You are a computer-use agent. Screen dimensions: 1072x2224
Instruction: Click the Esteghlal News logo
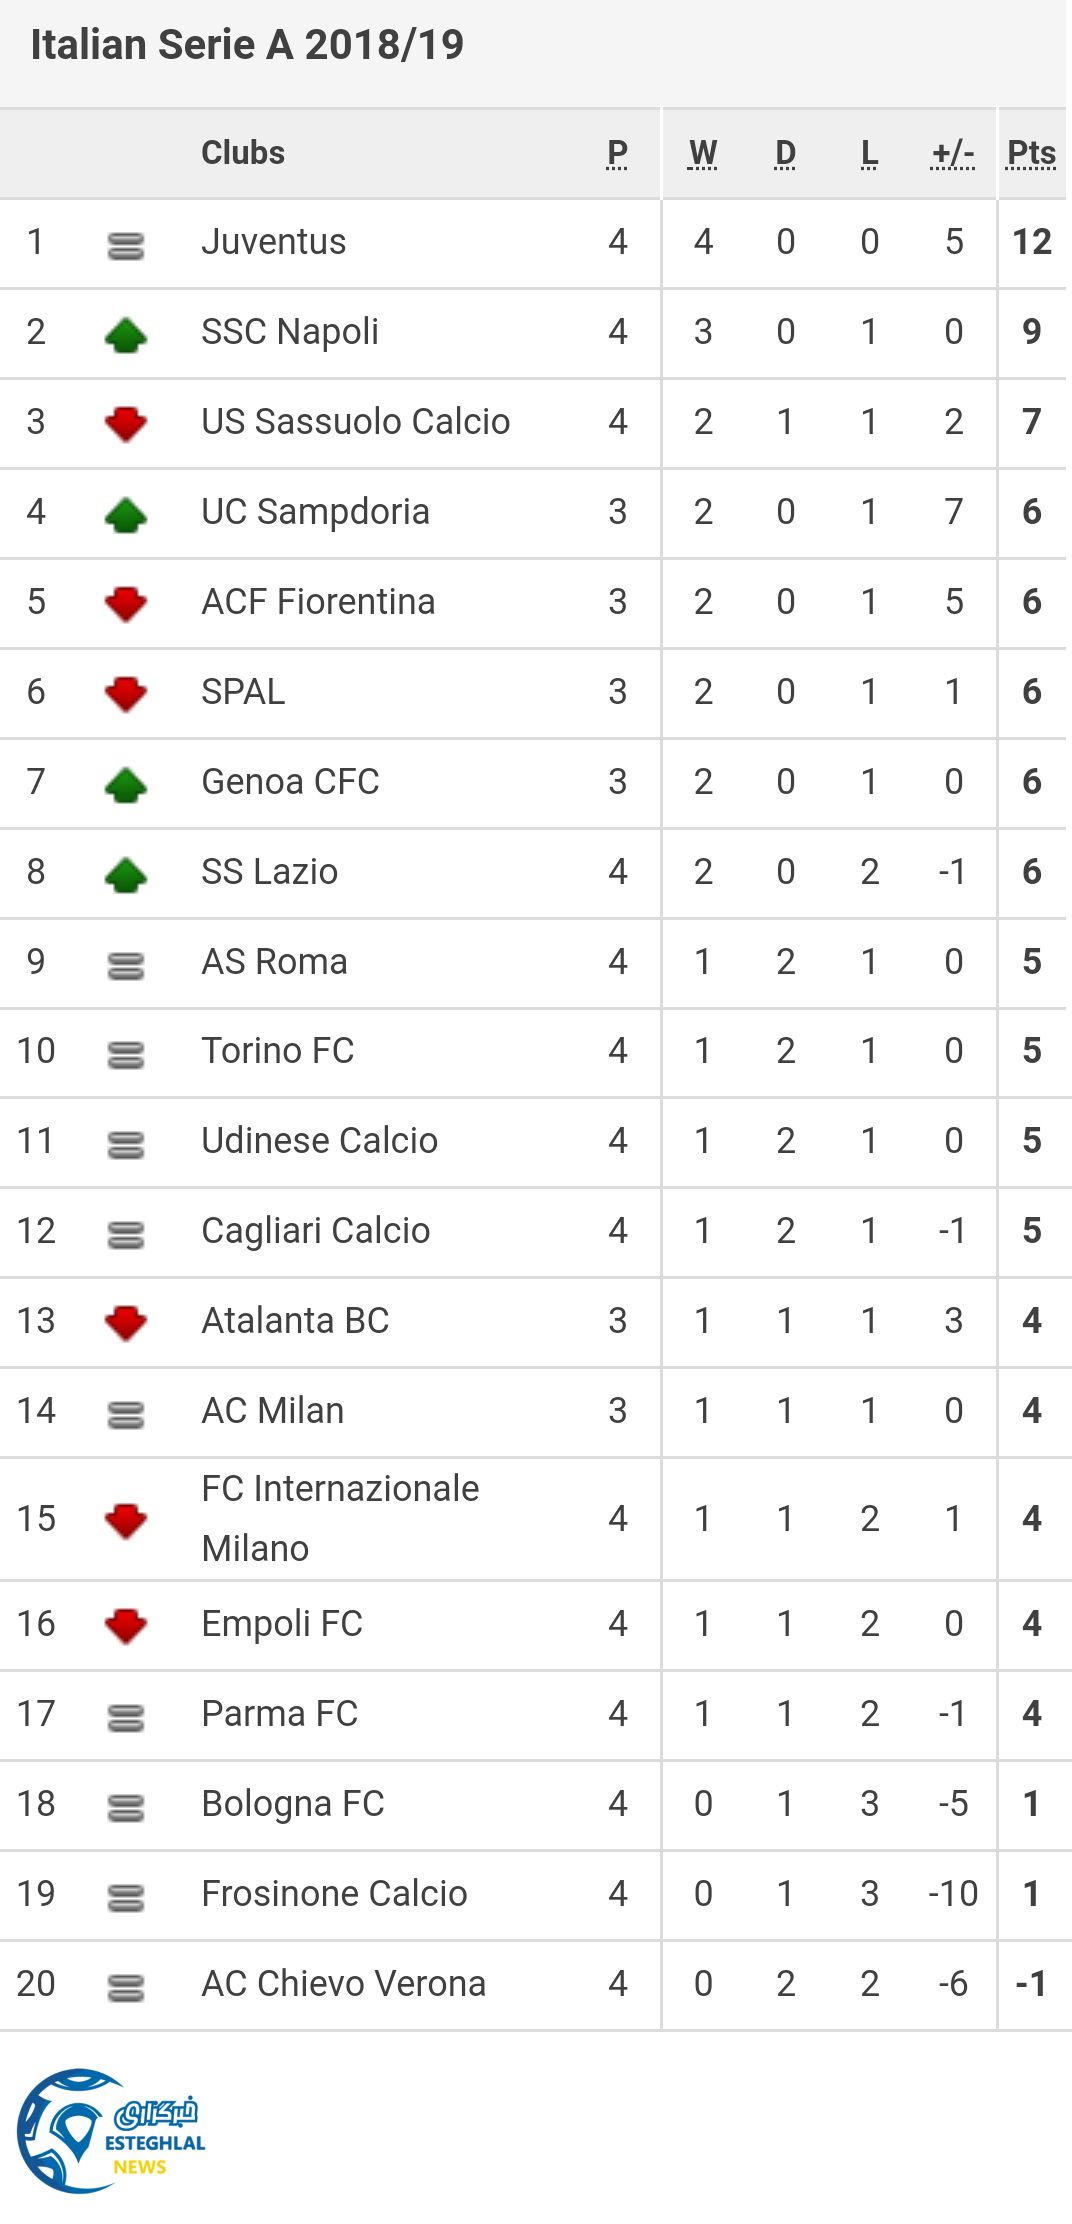tap(110, 2130)
